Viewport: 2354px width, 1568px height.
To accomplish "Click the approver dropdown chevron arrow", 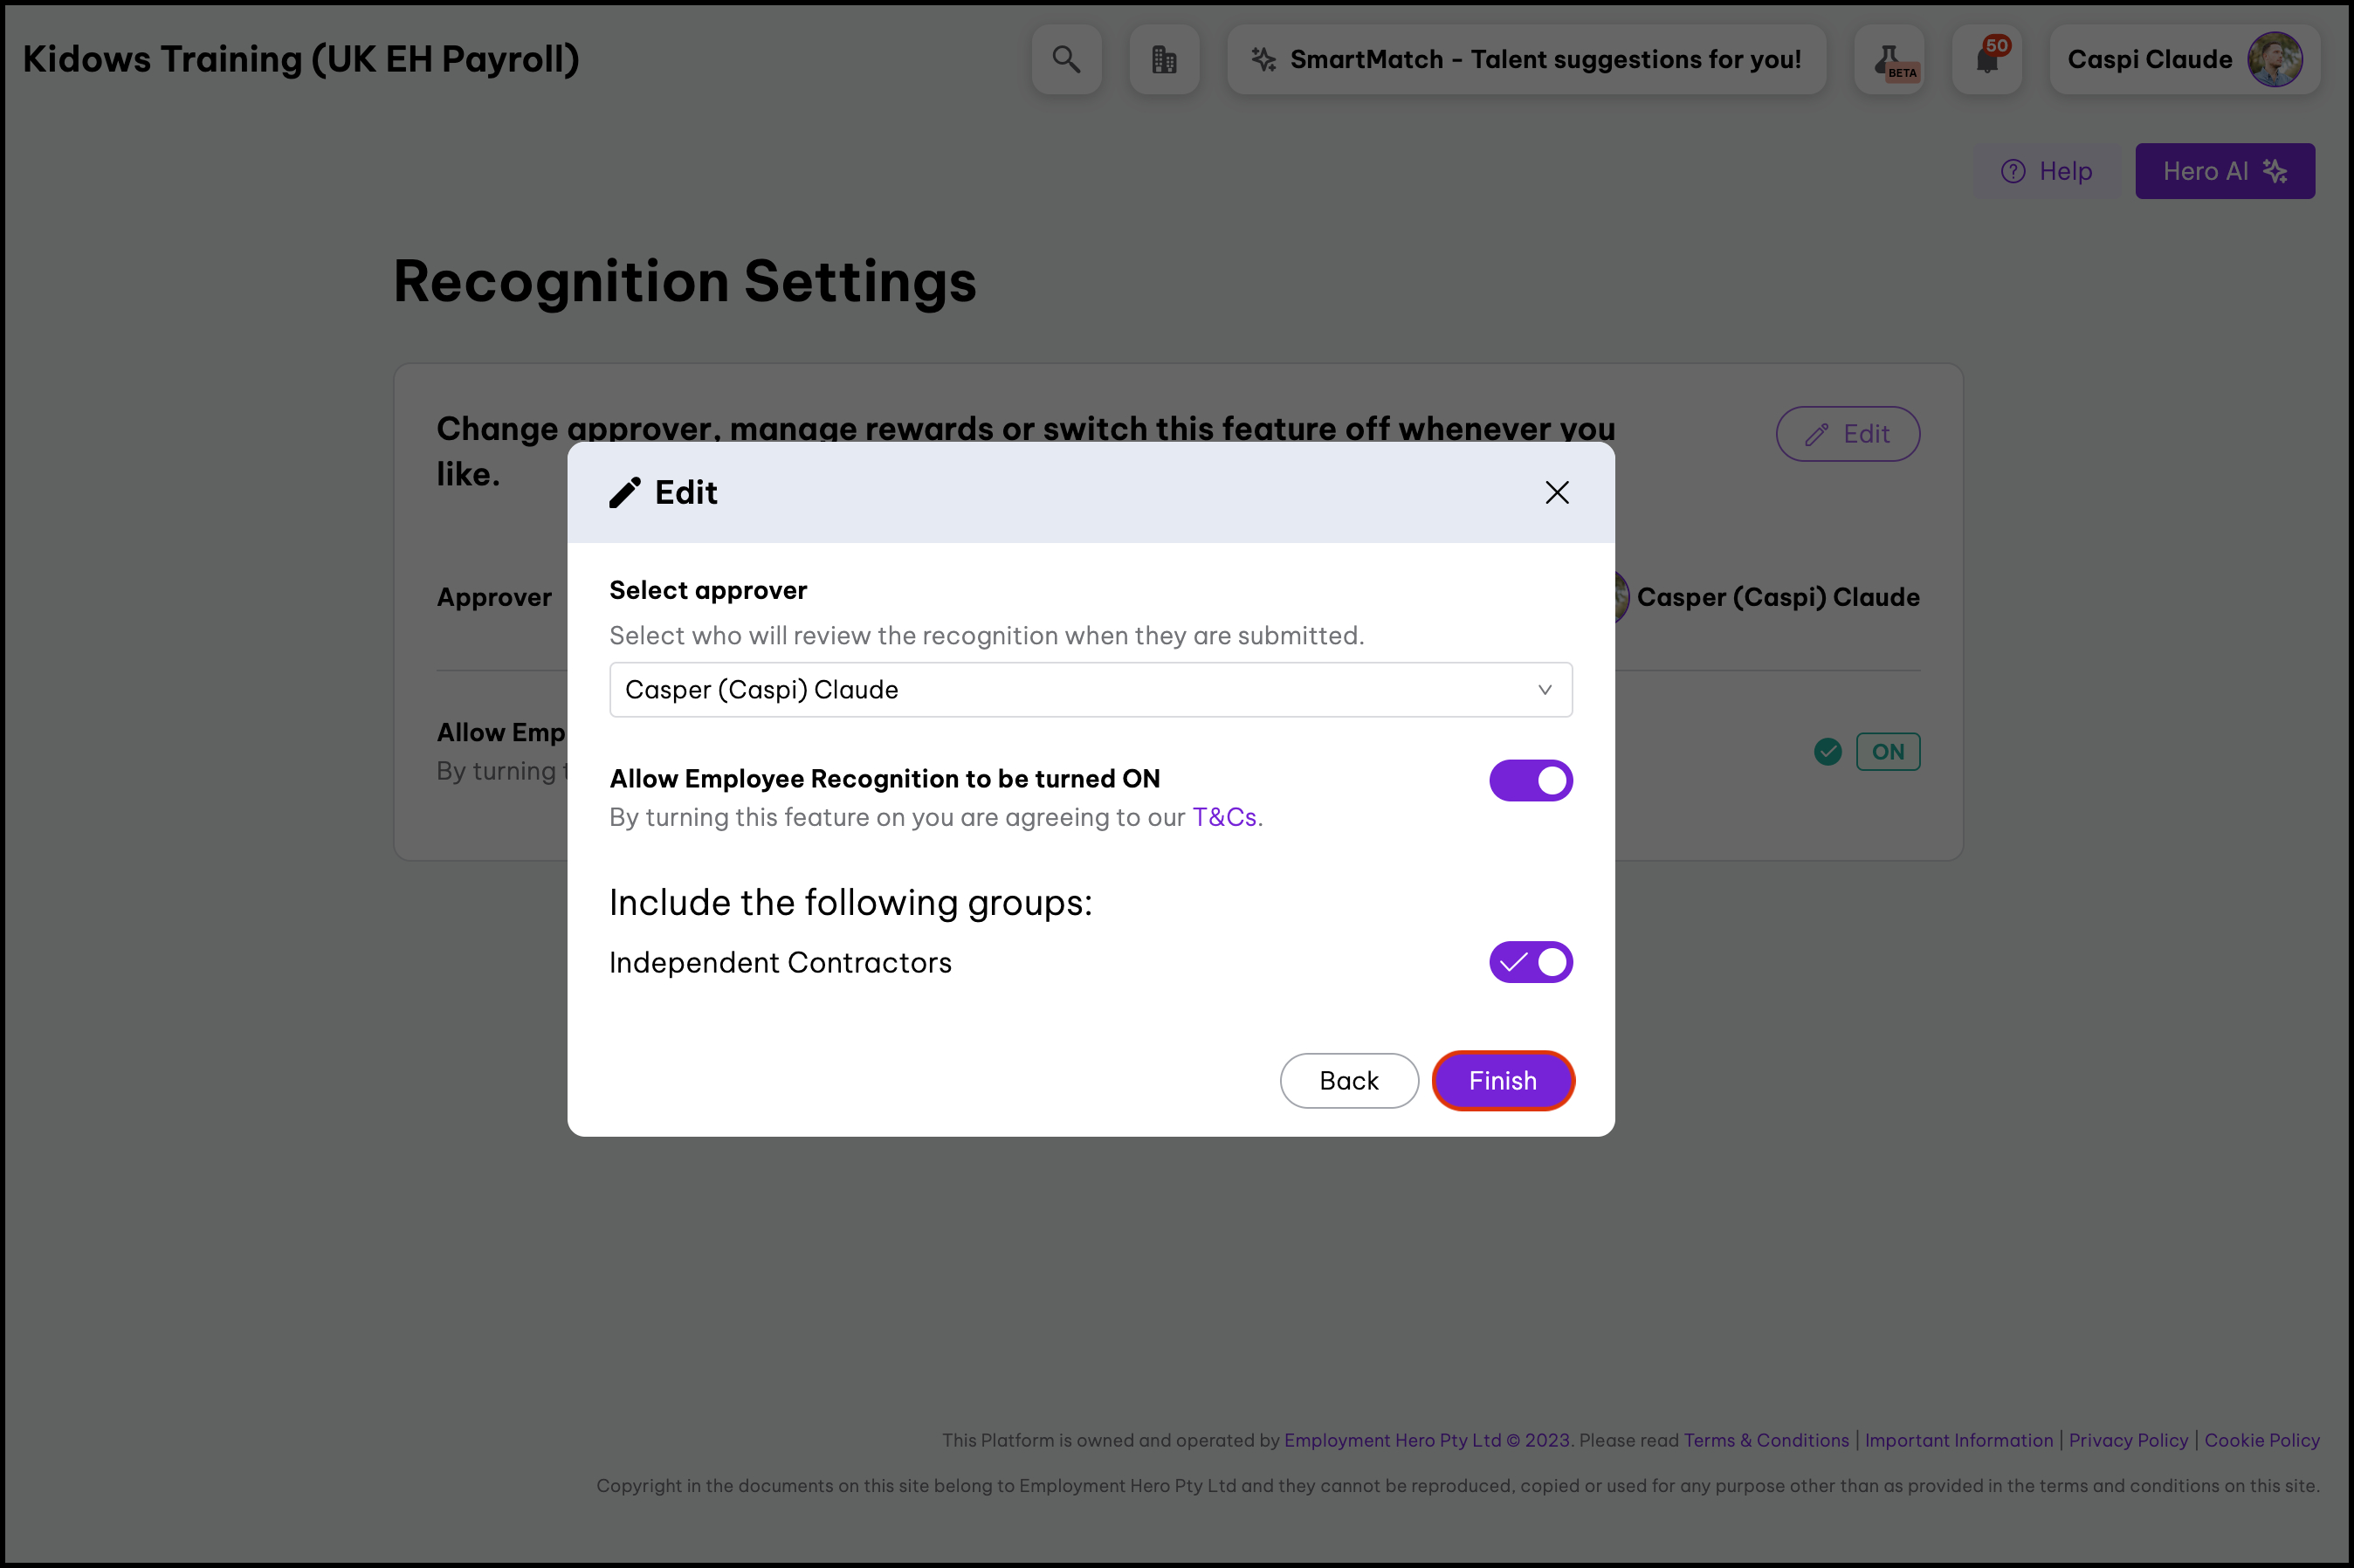I will 1545,690.
